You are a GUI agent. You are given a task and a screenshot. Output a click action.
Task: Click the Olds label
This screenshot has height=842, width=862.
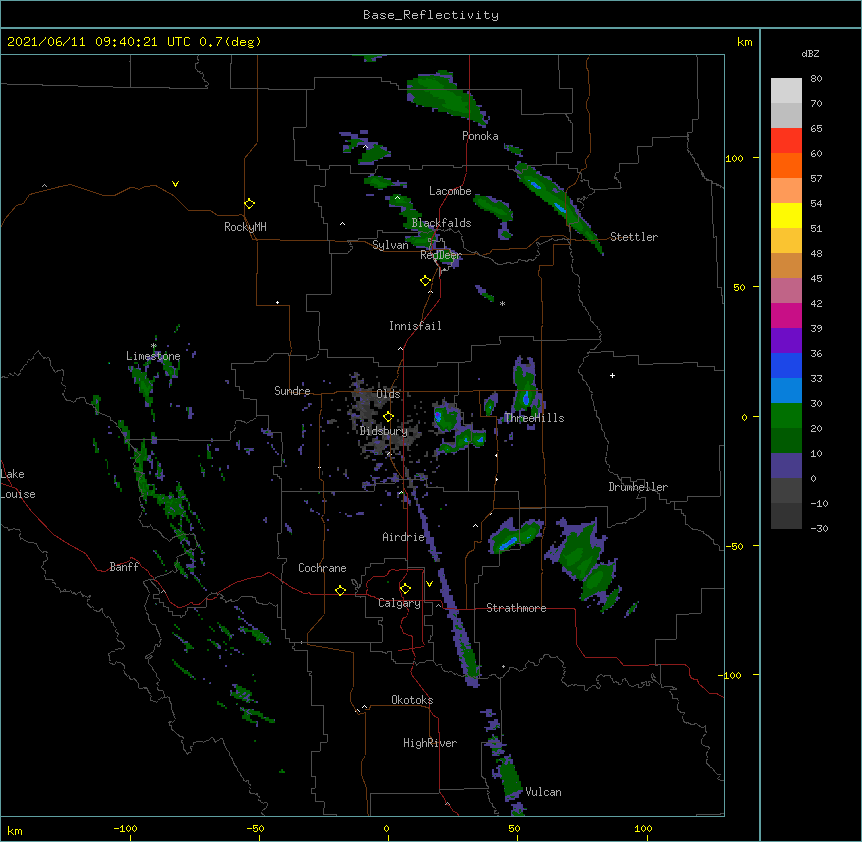coord(388,394)
